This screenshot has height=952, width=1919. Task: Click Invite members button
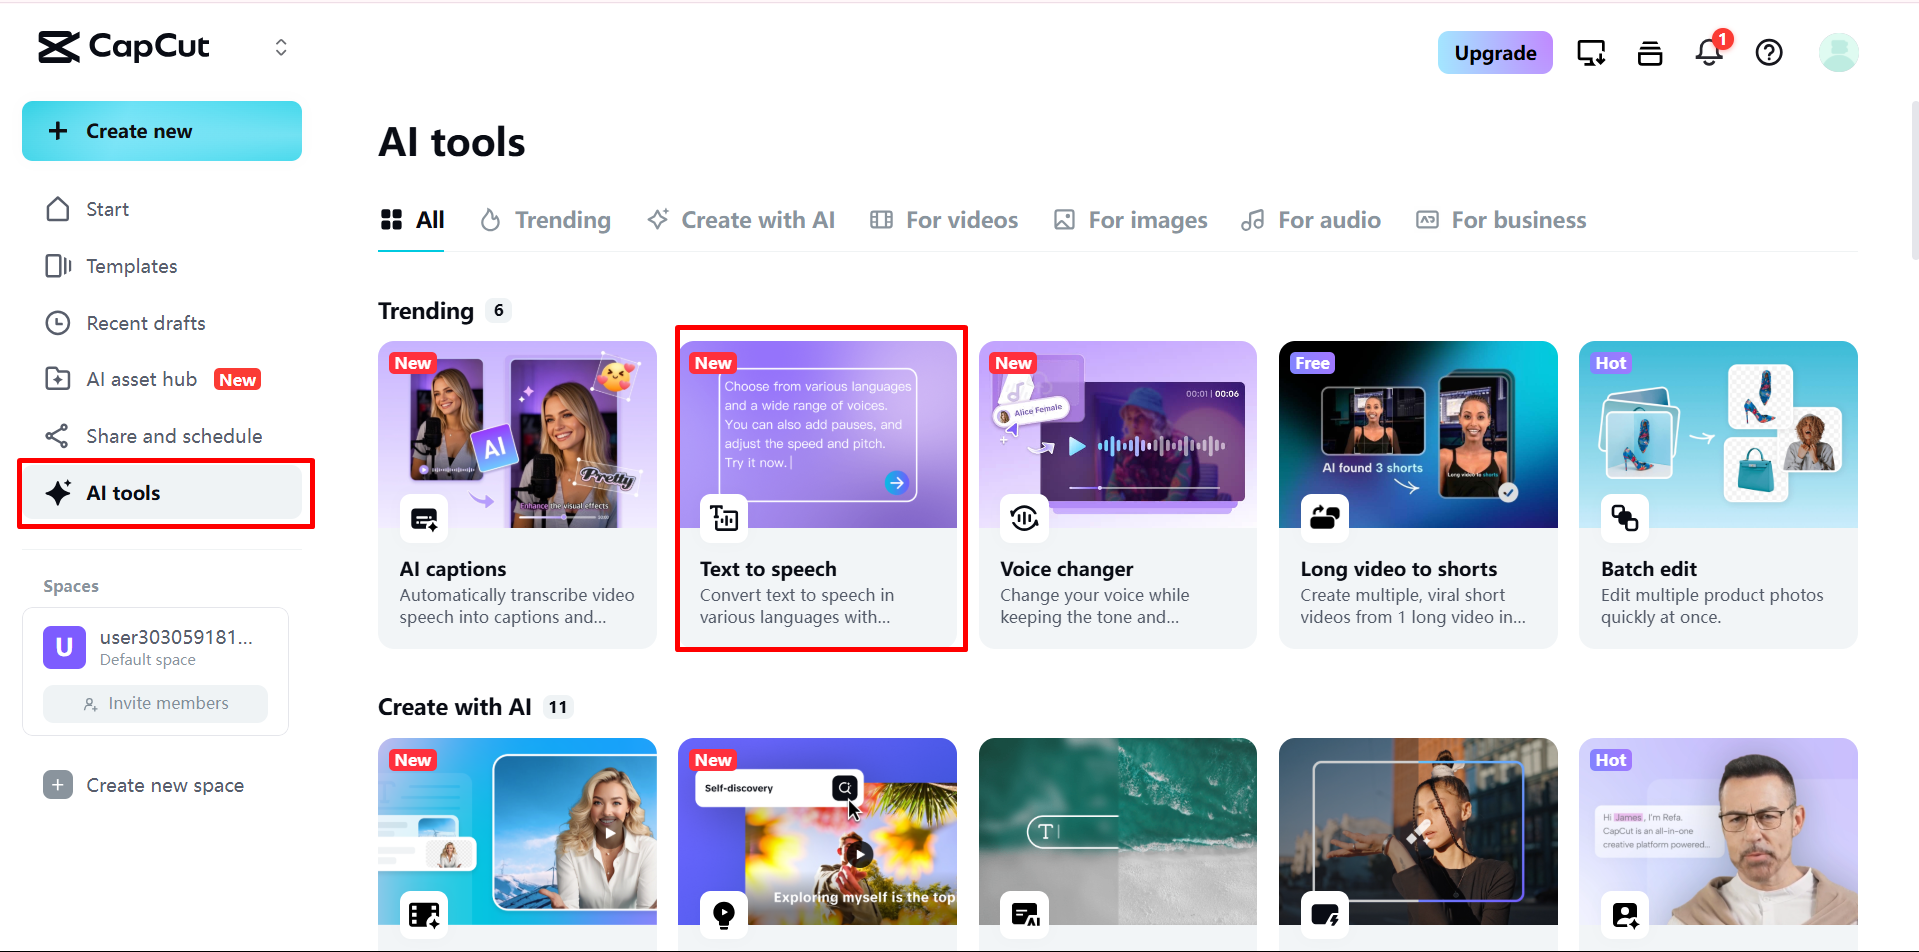pos(155,704)
